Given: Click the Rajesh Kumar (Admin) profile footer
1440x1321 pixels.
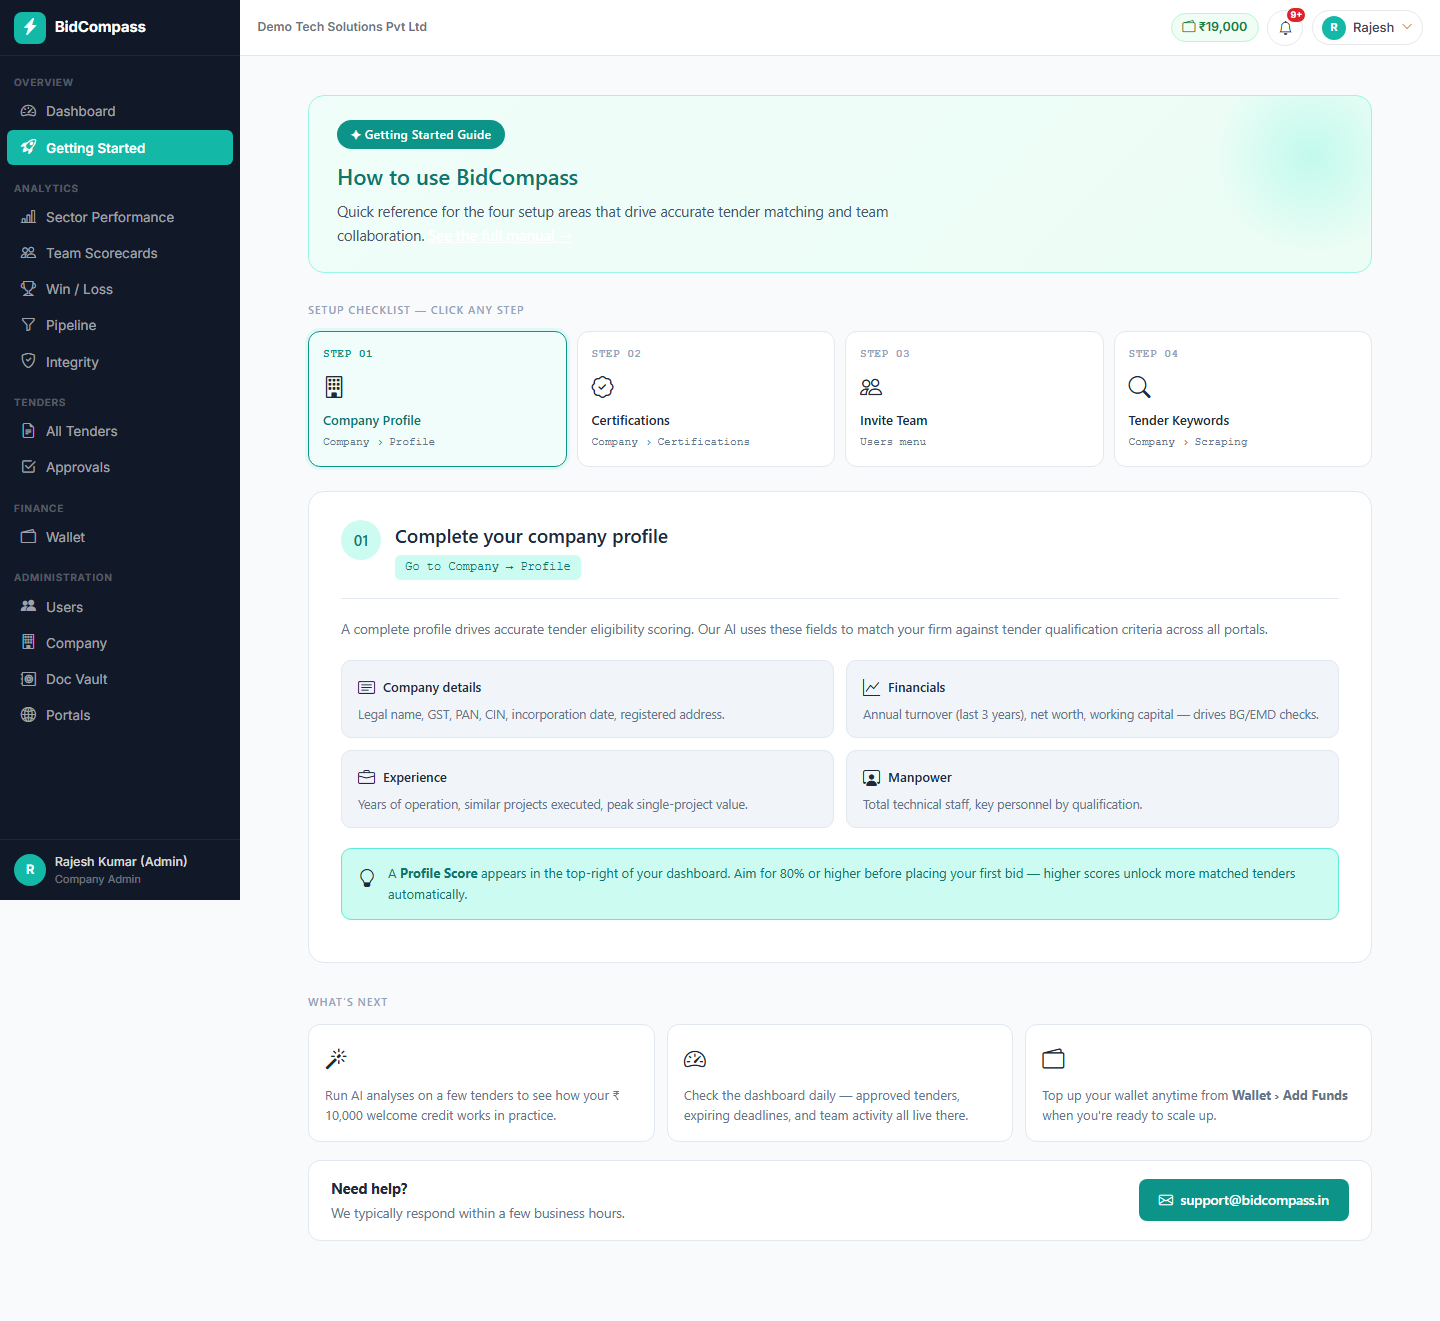Looking at the screenshot, I should (x=120, y=870).
